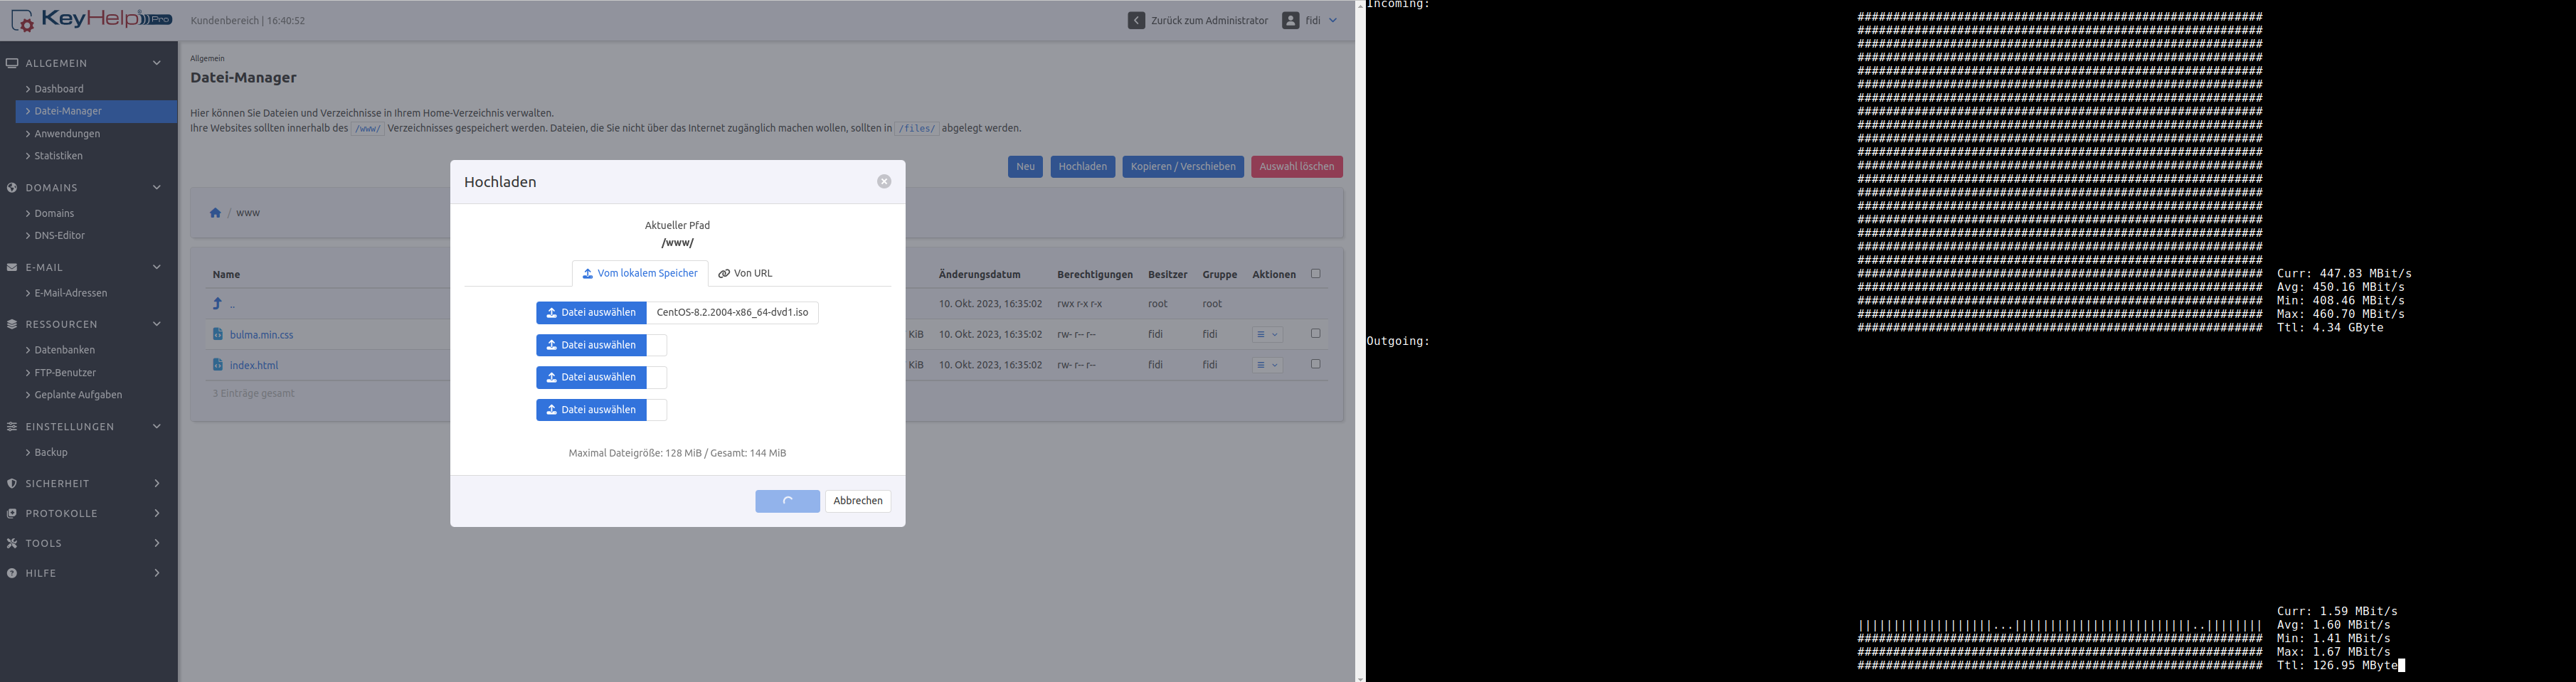Close the Hochladen dialog with X icon

pos(884,182)
